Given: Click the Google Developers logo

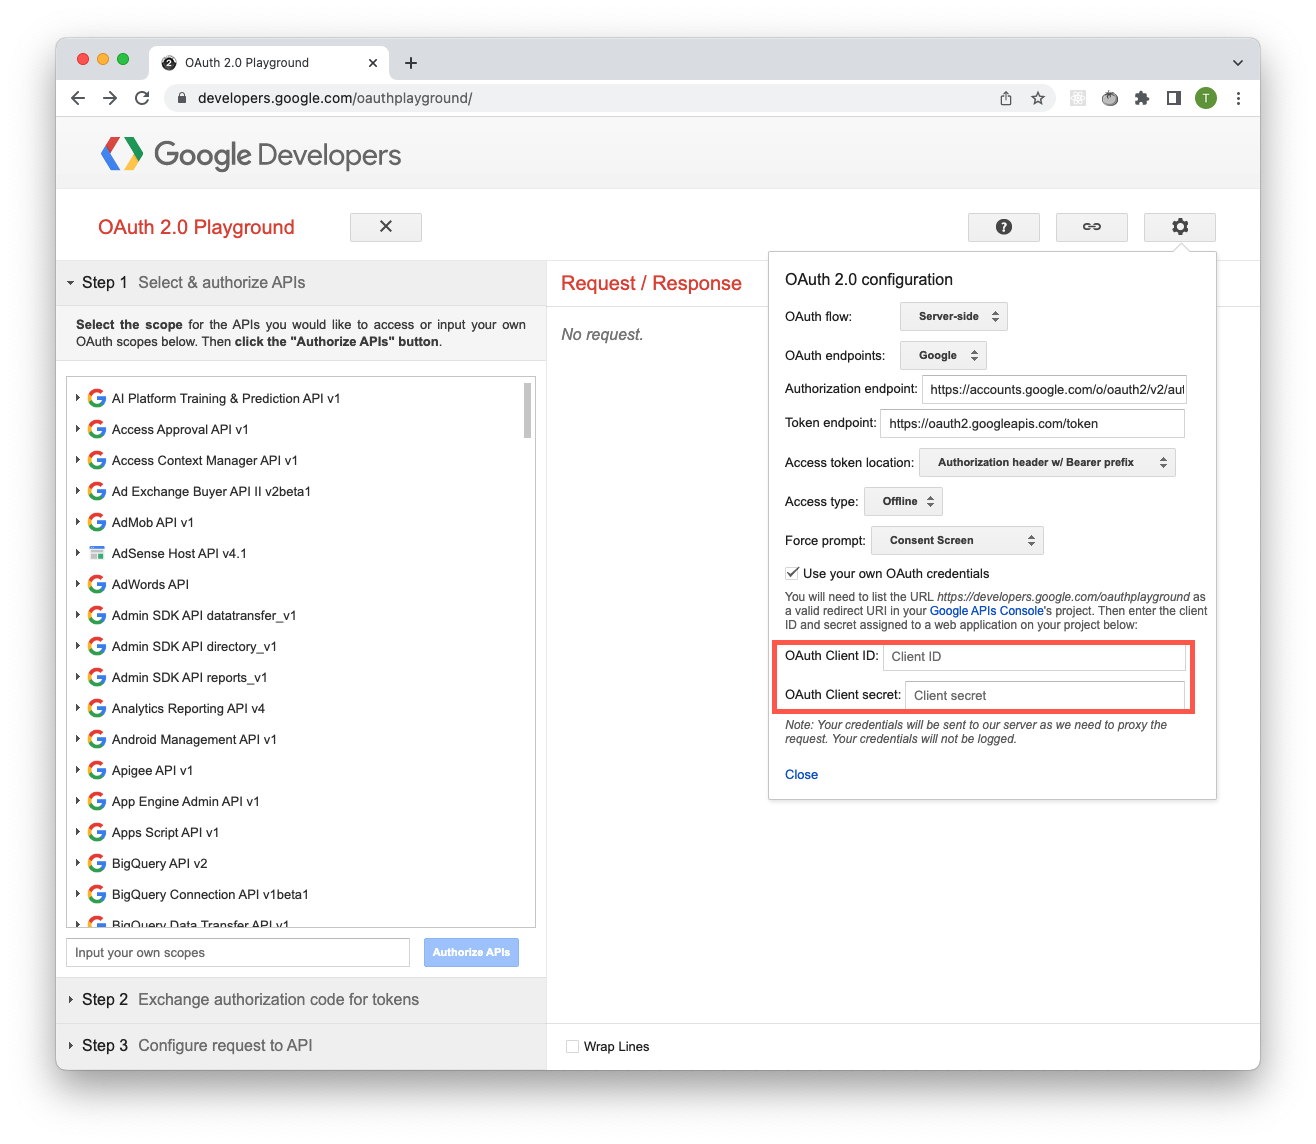Looking at the screenshot, I should coord(251,154).
